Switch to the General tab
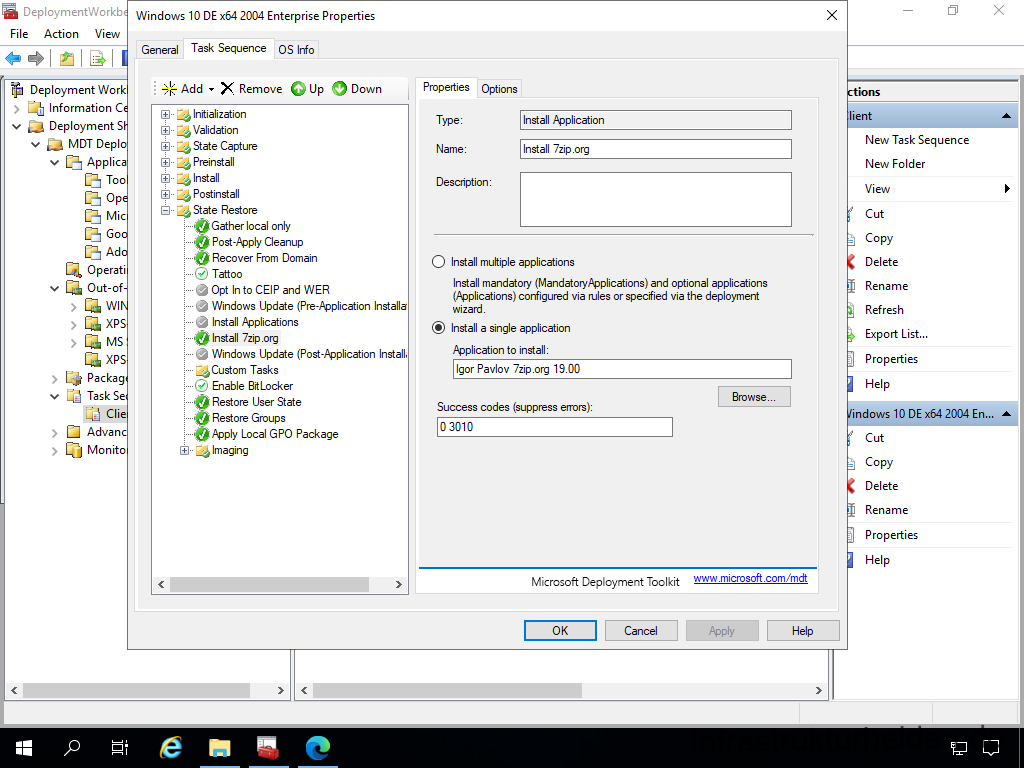Screen dimensions: 1024x768 click(160, 50)
